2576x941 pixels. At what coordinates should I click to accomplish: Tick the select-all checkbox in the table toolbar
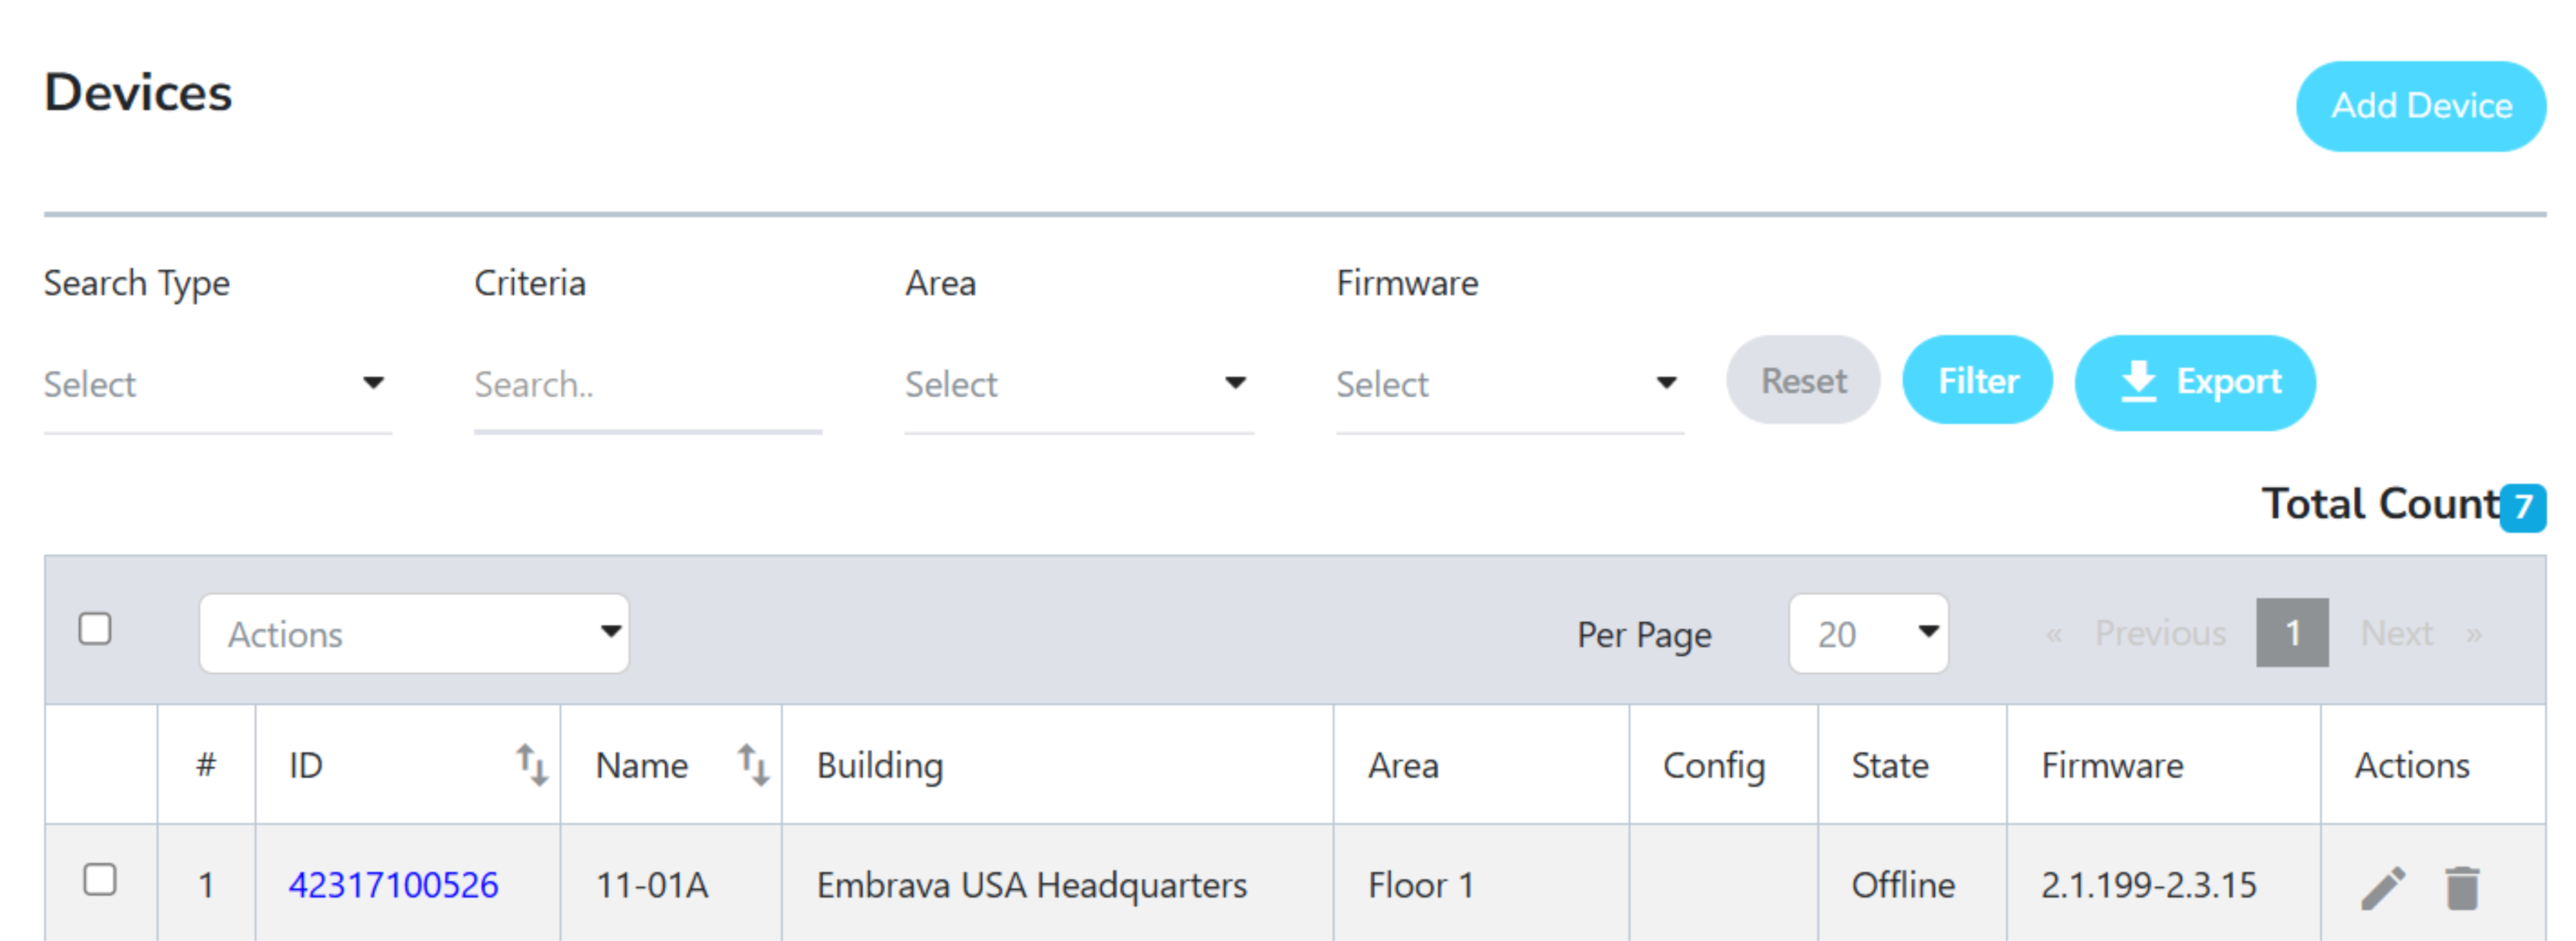95,629
